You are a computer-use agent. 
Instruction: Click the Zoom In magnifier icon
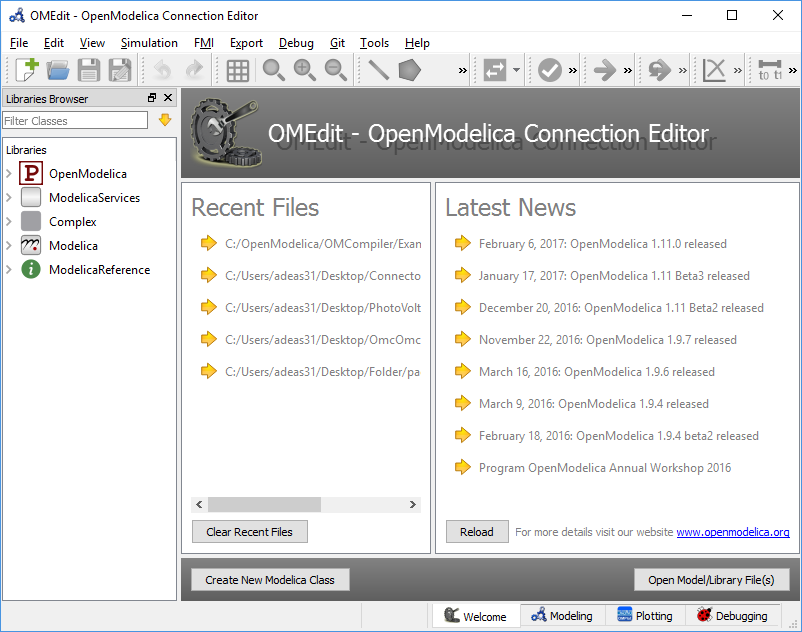coord(304,70)
